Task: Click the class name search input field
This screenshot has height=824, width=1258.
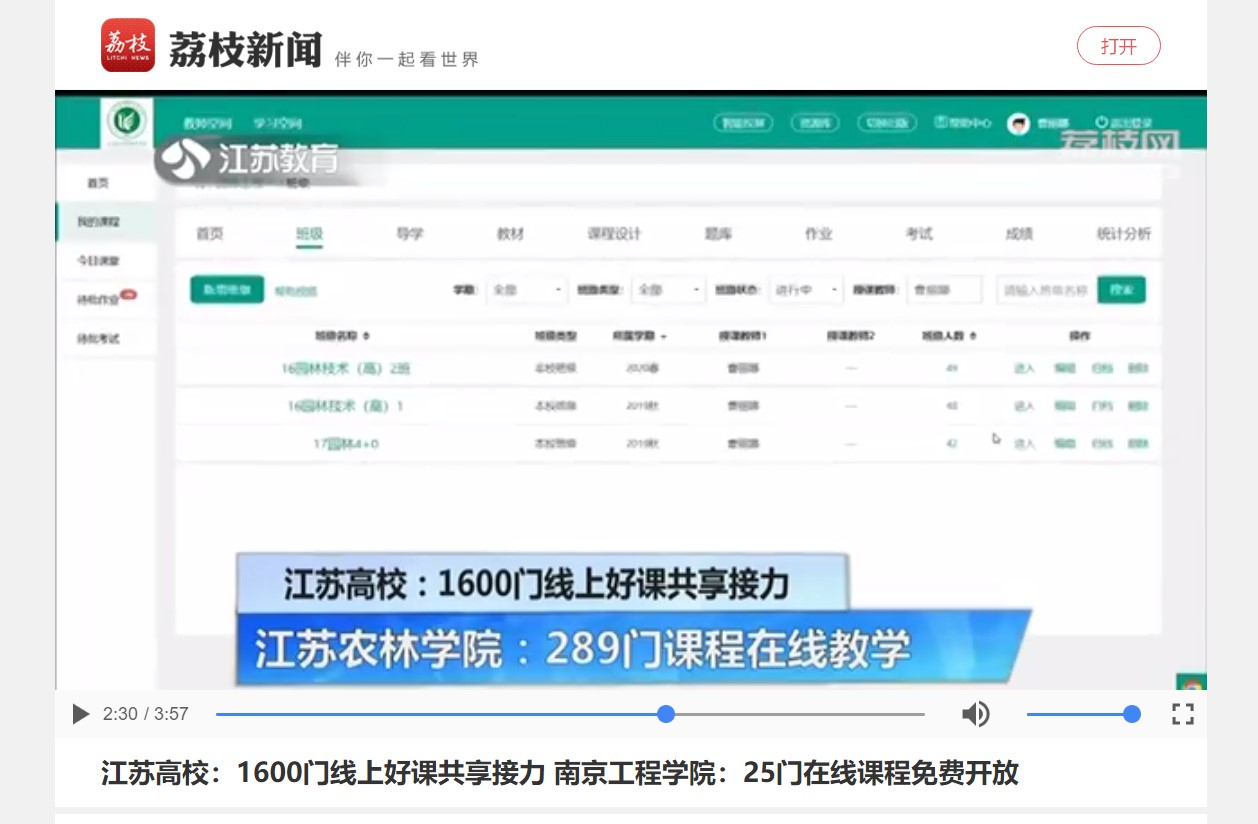Action: [1044, 290]
